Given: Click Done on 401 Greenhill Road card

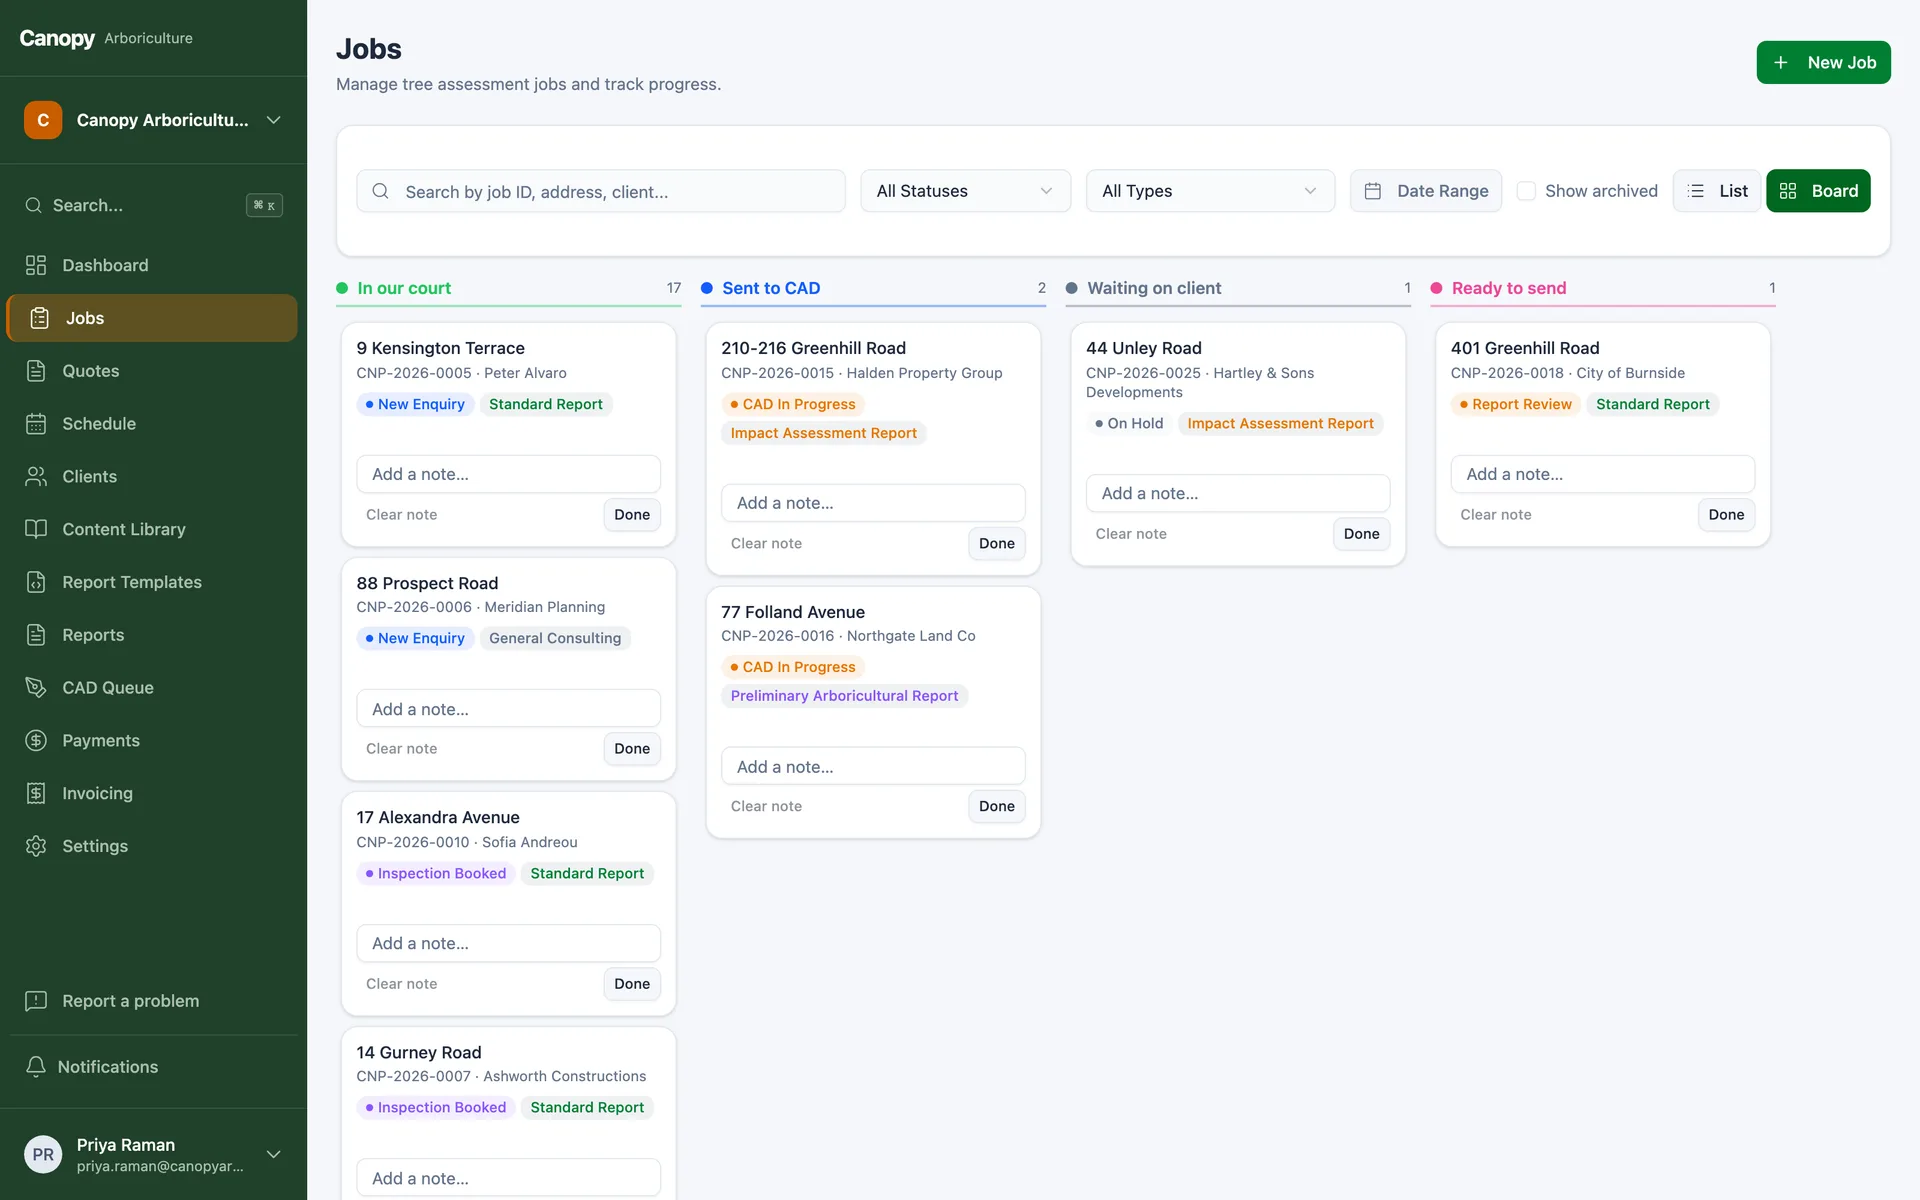Looking at the screenshot, I should tap(1726, 515).
